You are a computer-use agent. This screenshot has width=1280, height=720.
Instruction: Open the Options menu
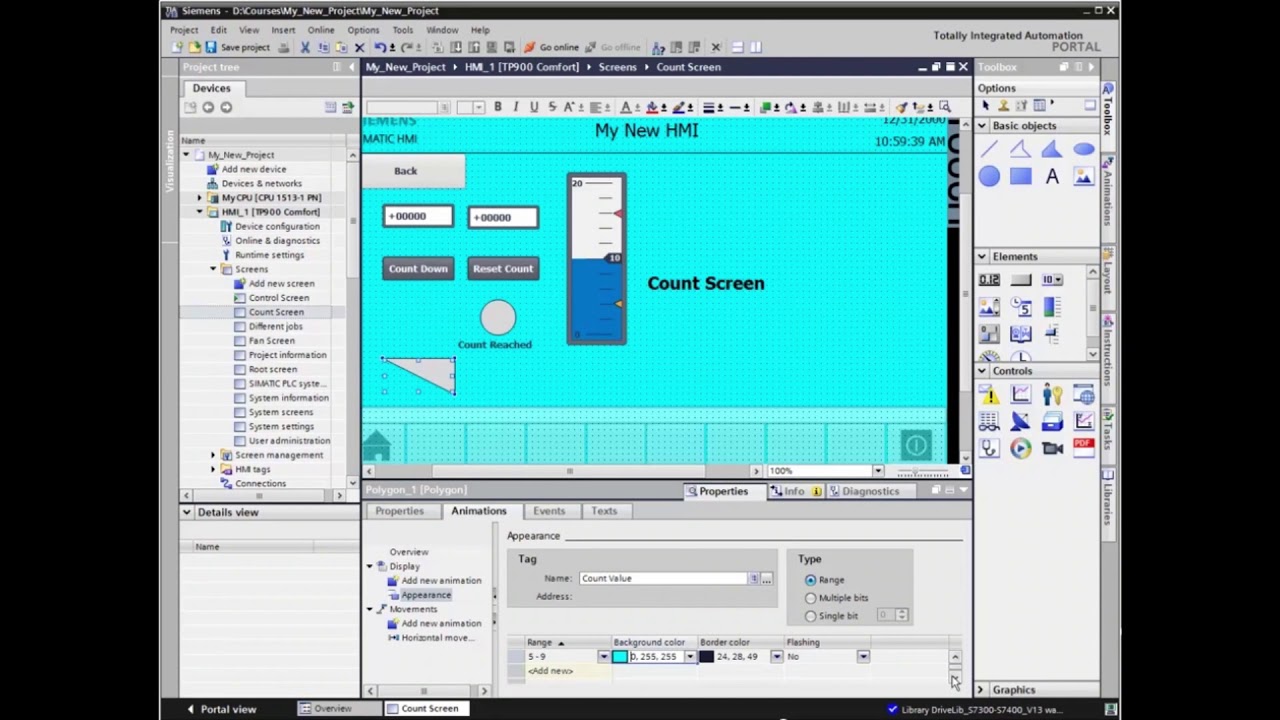click(x=363, y=30)
